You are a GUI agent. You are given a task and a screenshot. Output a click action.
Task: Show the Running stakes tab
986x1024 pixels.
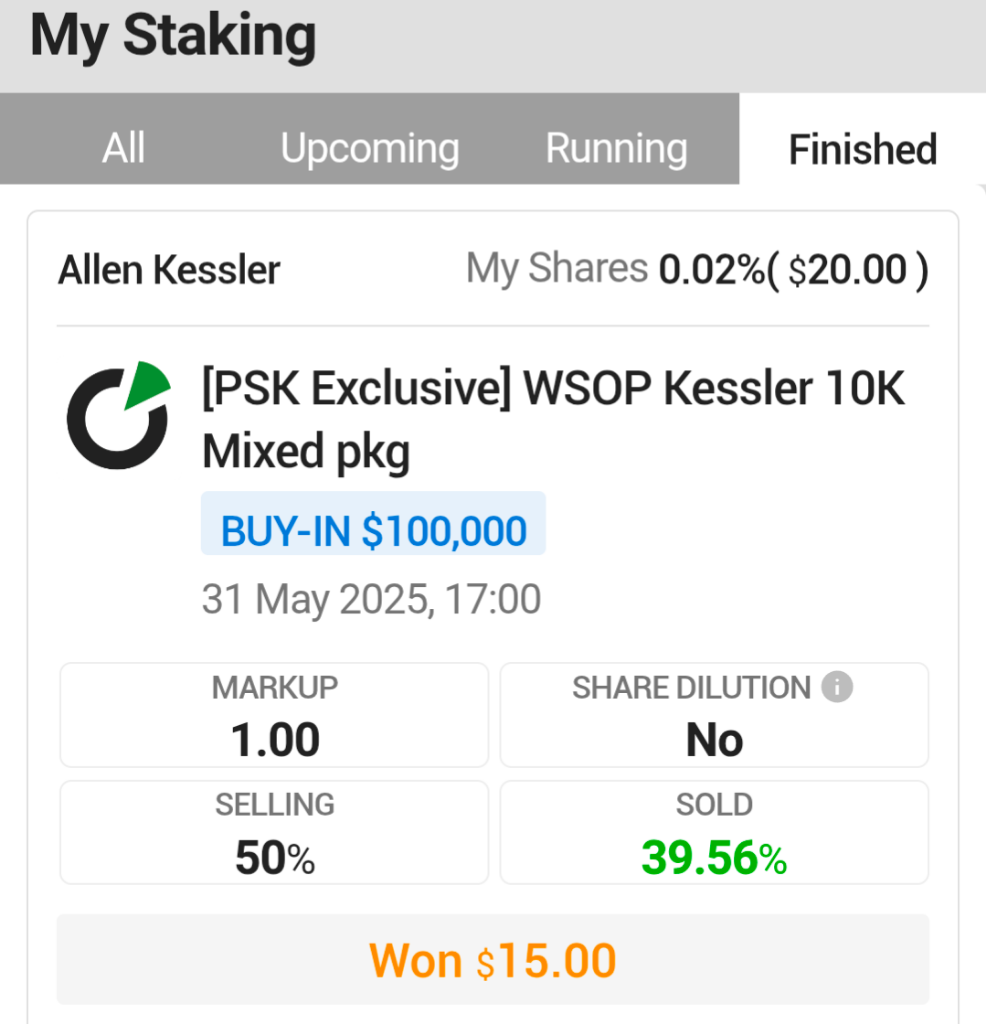point(616,148)
